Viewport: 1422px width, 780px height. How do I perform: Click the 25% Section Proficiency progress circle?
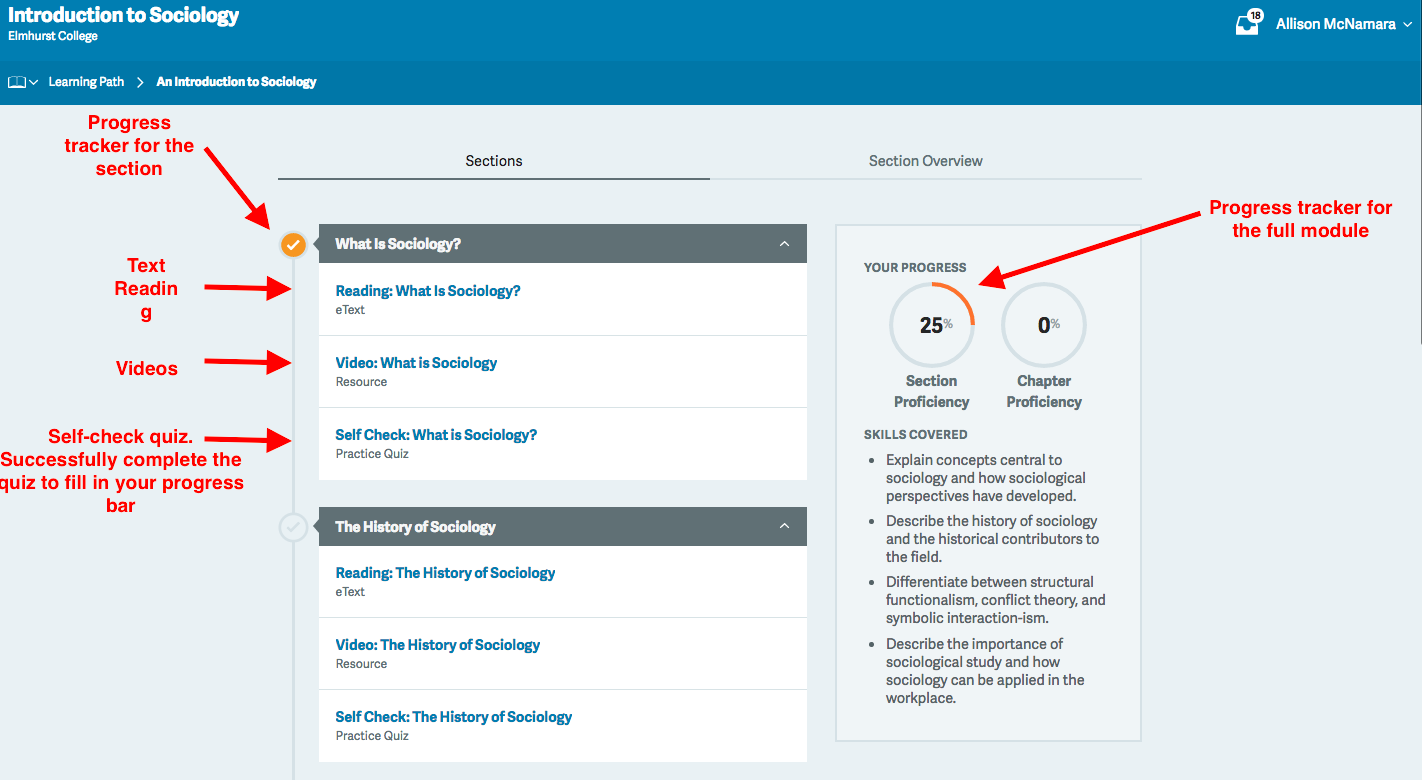click(x=931, y=325)
